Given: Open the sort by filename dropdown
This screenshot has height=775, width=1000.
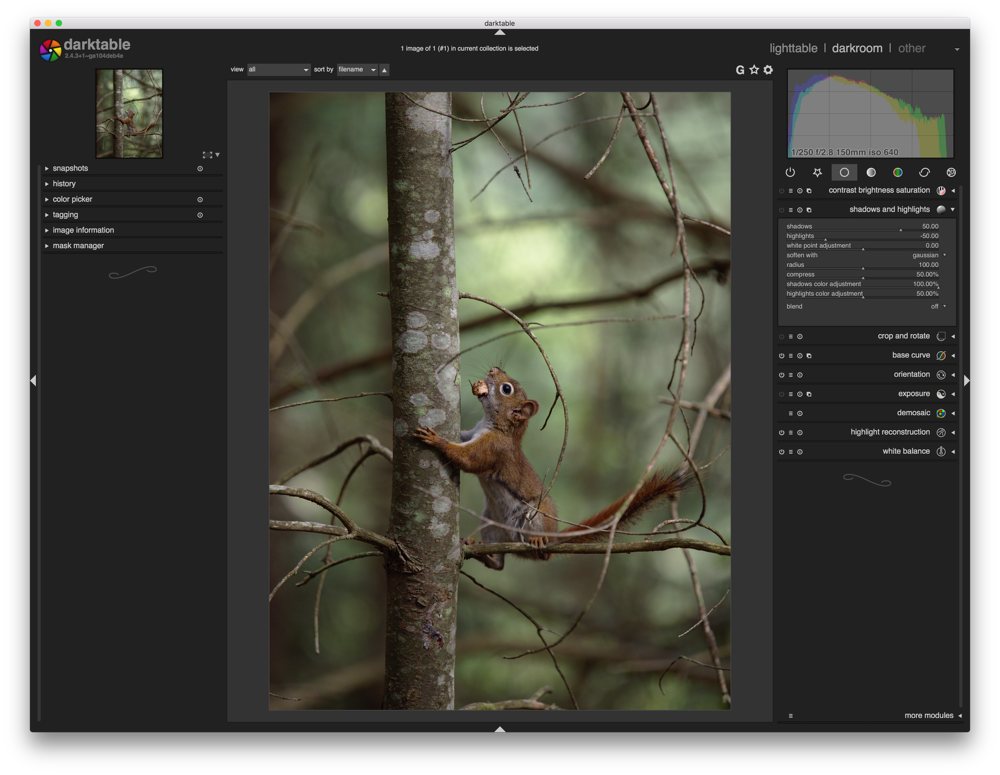Looking at the screenshot, I should 357,70.
